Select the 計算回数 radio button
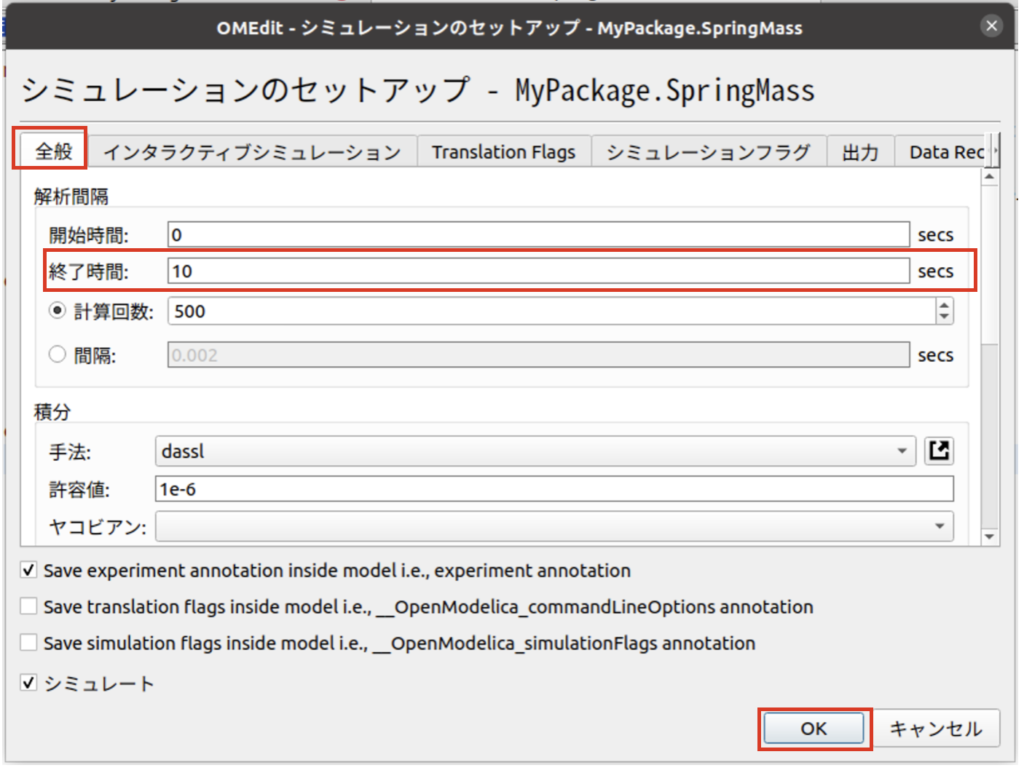Viewport: 1024px width, 773px height. pos(57,311)
